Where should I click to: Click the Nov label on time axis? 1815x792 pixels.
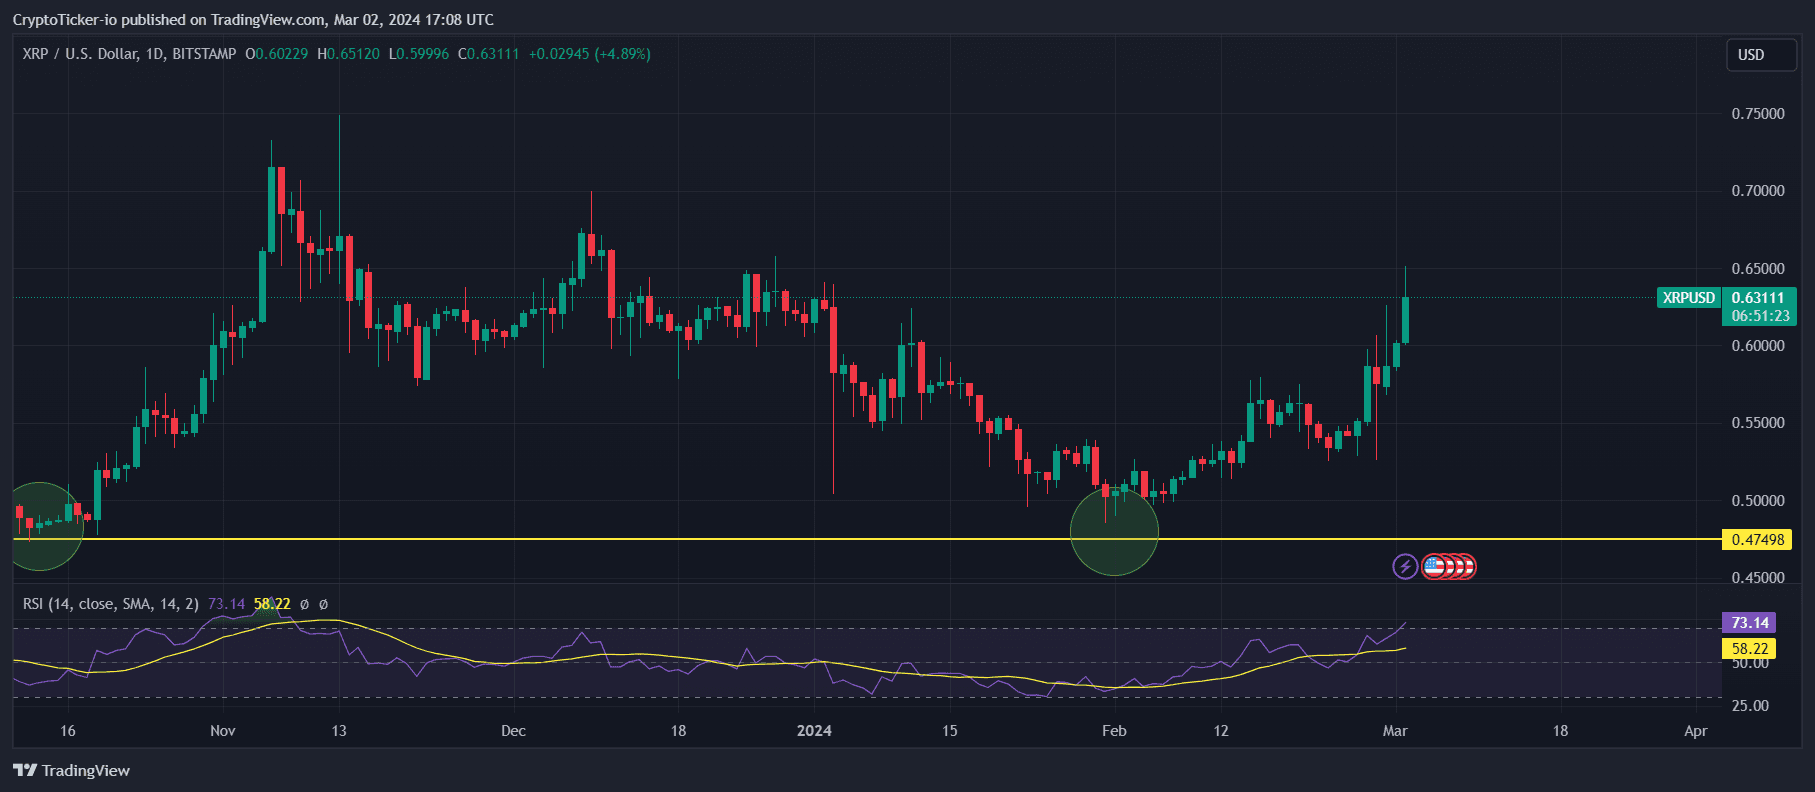coord(223,731)
